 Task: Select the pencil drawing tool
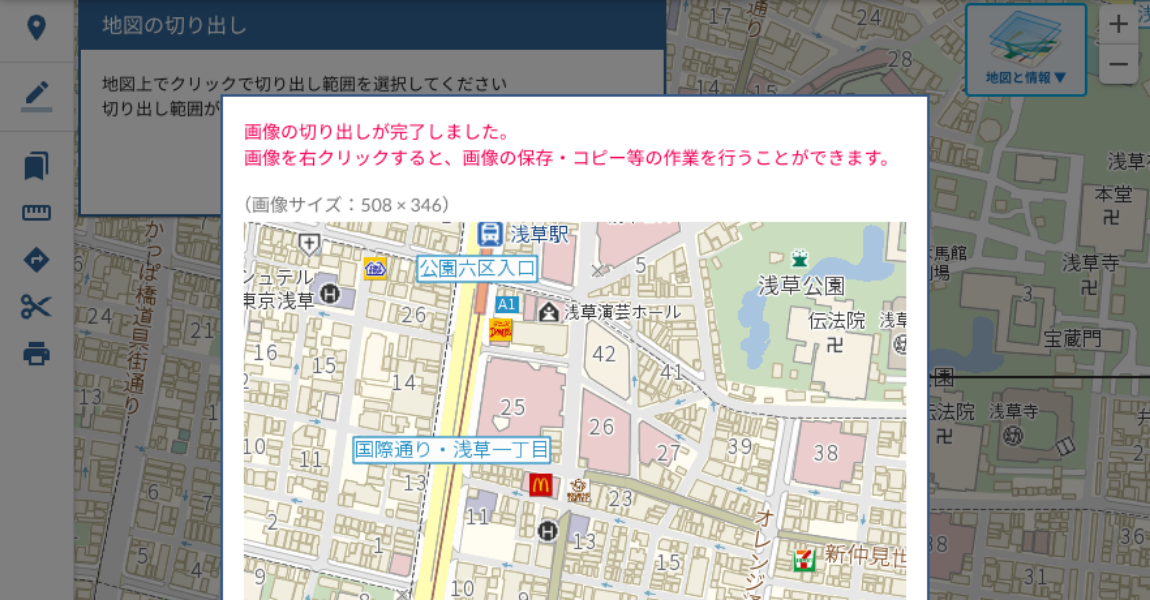37,94
